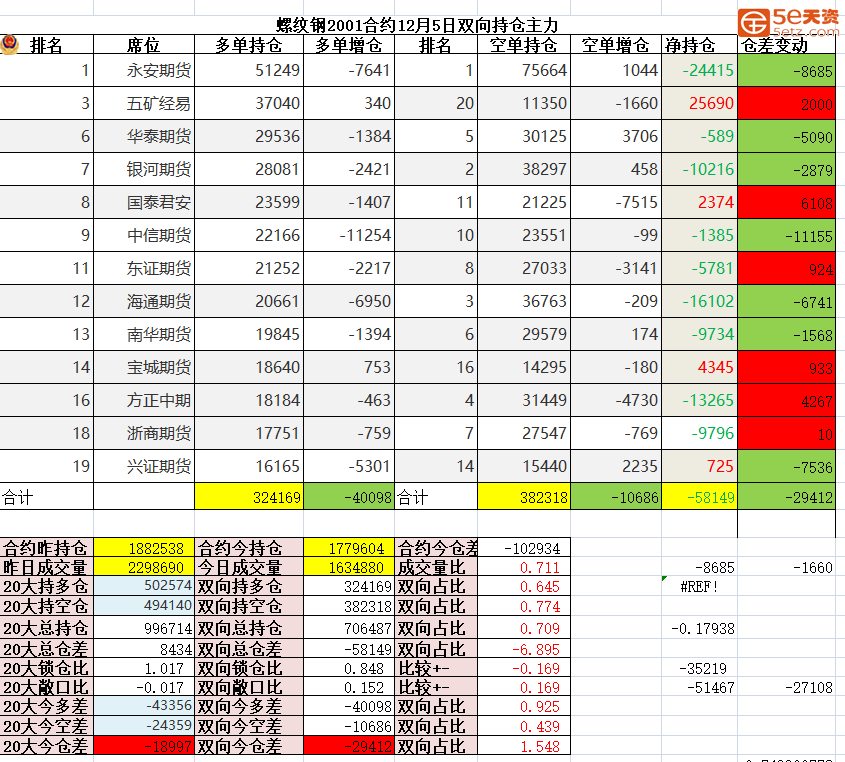Select the 20大锁仓比 value 1.017
This screenshot has width=845, height=762.
click(144, 668)
